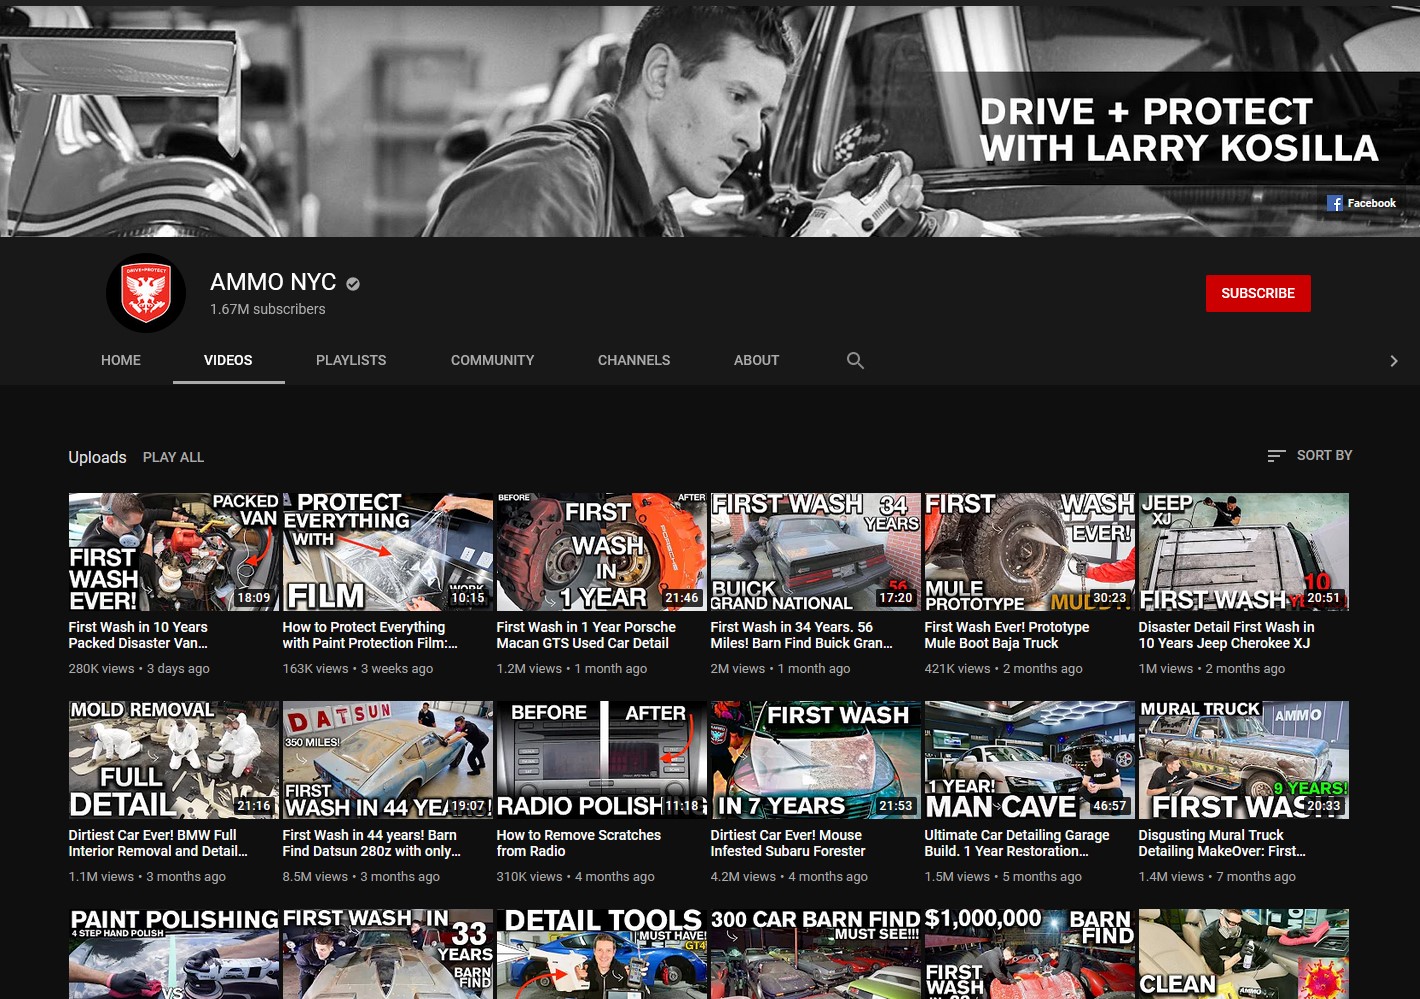Image resolution: width=1420 pixels, height=999 pixels.
Task: Click title 'How to Protect Everything with Paint Protection Film'
Action: tap(370, 635)
